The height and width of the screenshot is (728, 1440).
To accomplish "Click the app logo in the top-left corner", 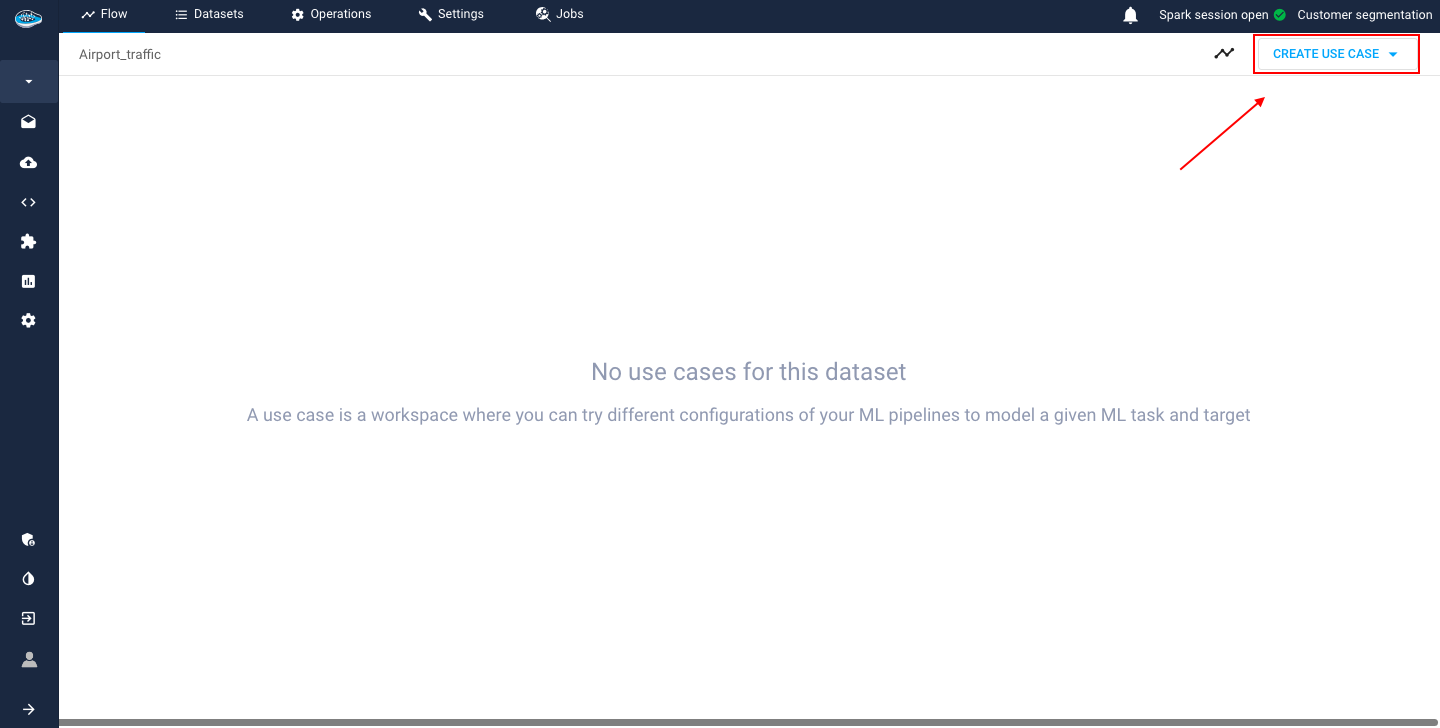I will [28, 16].
